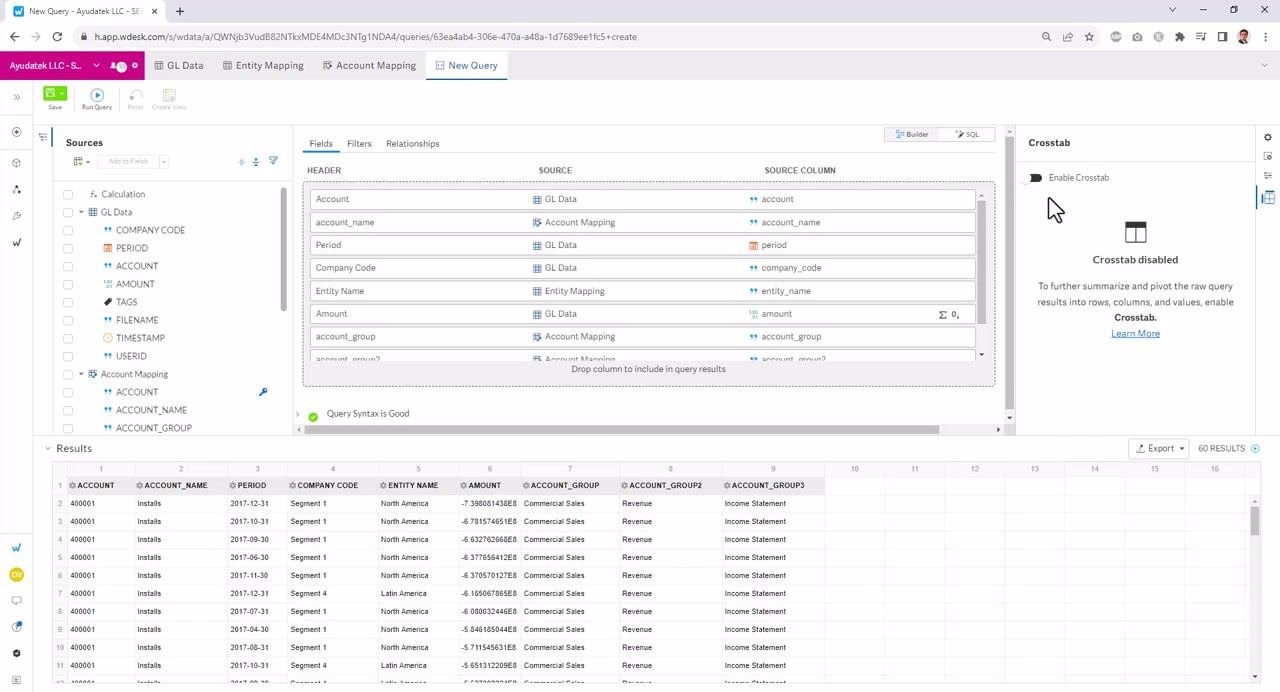This screenshot has width=1280, height=692.
Task: Toggle the Enable Crosstab switch
Action: (x=1034, y=178)
